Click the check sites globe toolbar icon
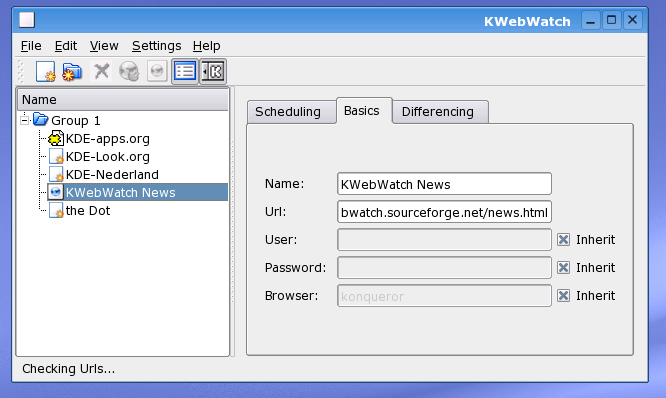This screenshot has height=398, width=666. pyautogui.click(x=129, y=71)
